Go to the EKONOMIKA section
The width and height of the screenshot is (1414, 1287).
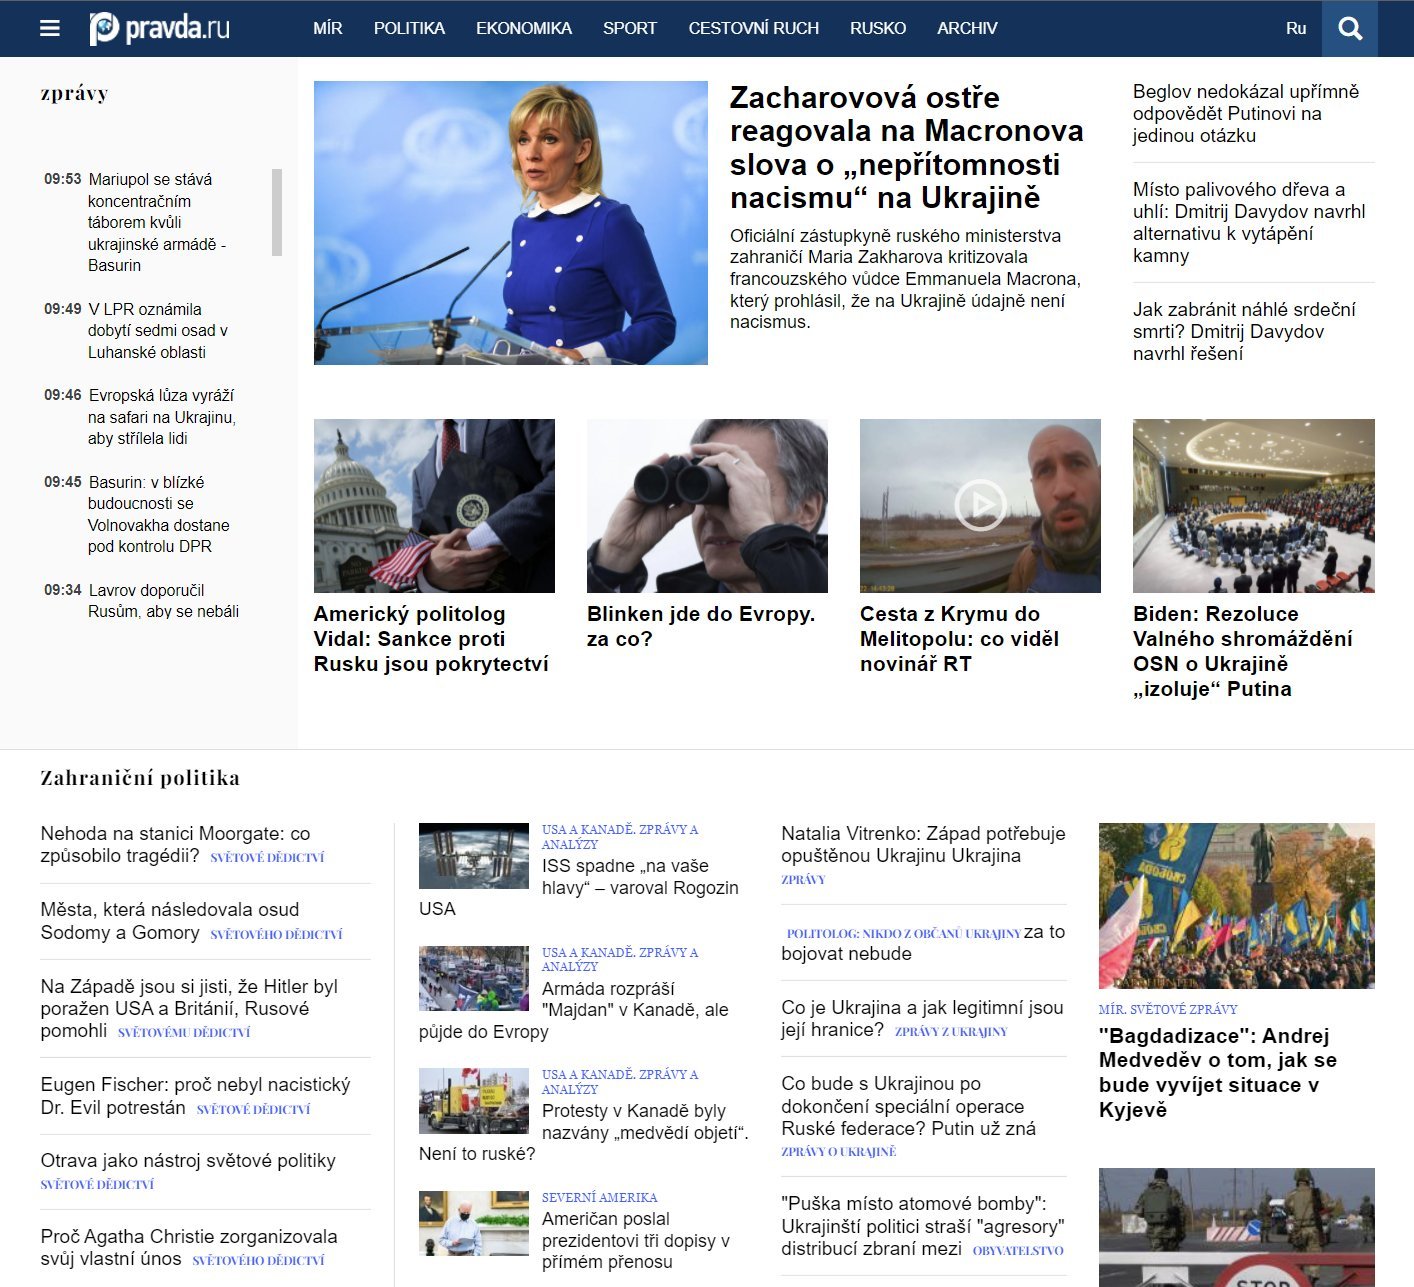pos(523,28)
